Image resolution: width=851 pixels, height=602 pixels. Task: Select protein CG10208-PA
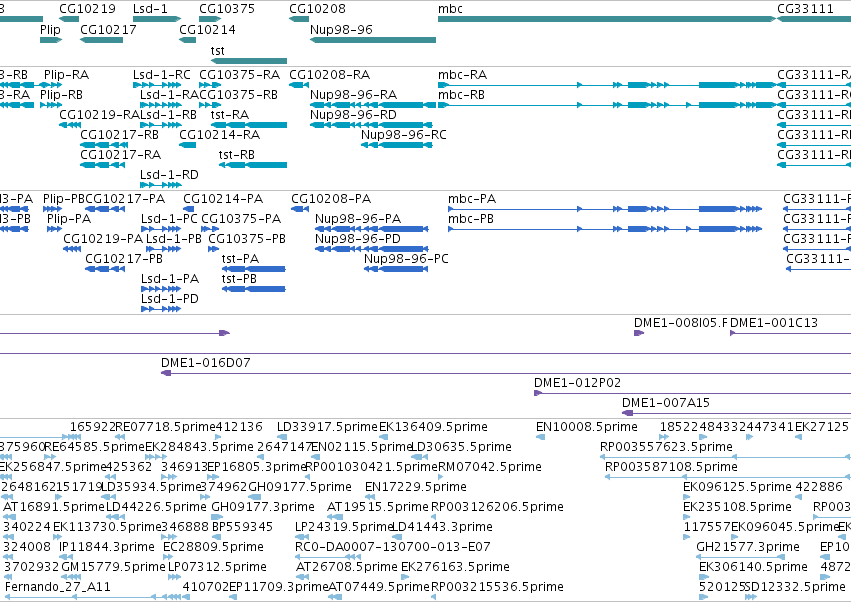300,209
